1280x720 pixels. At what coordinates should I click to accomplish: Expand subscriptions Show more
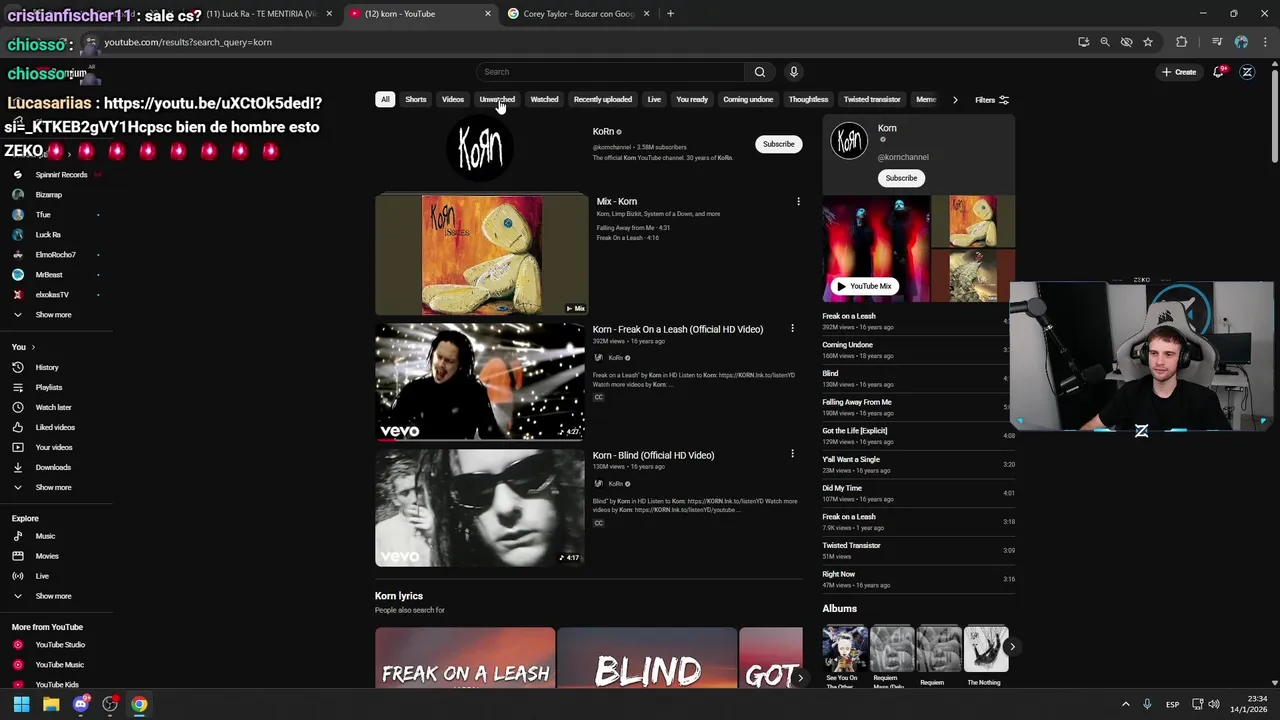pyautogui.click(x=53, y=315)
